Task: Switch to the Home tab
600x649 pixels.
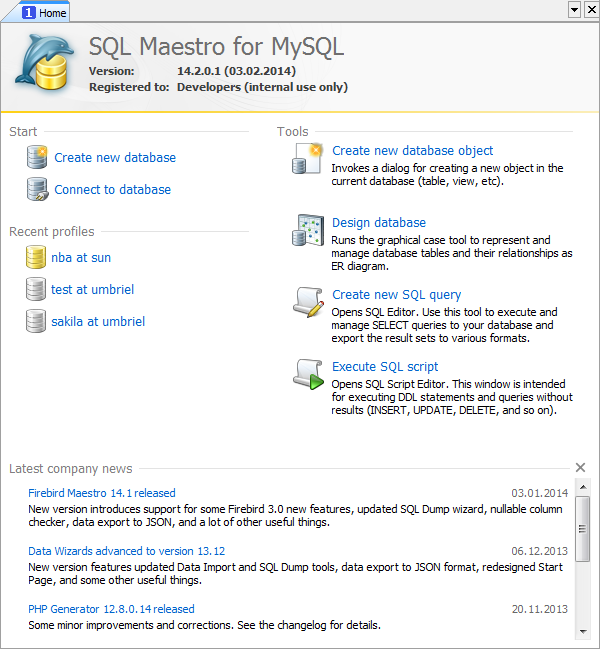Action: pos(44,13)
